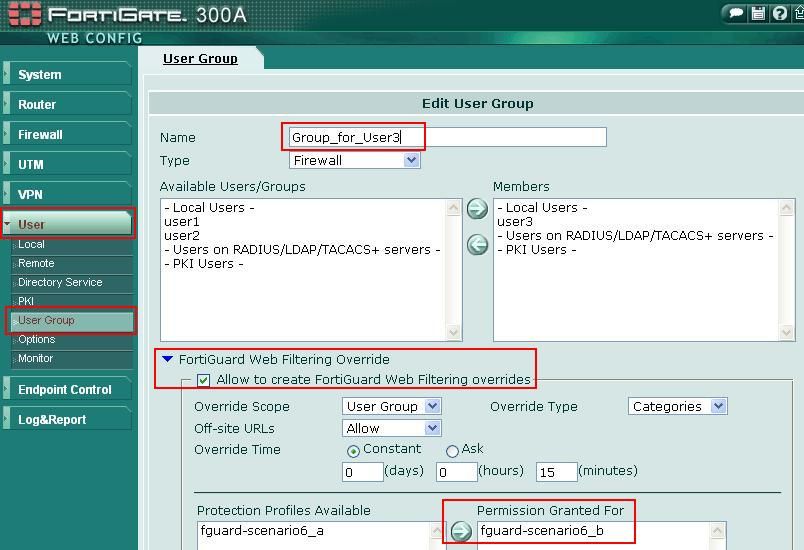Open Directory Service under User menu
The width and height of the screenshot is (804, 550).
pos(60,282)
